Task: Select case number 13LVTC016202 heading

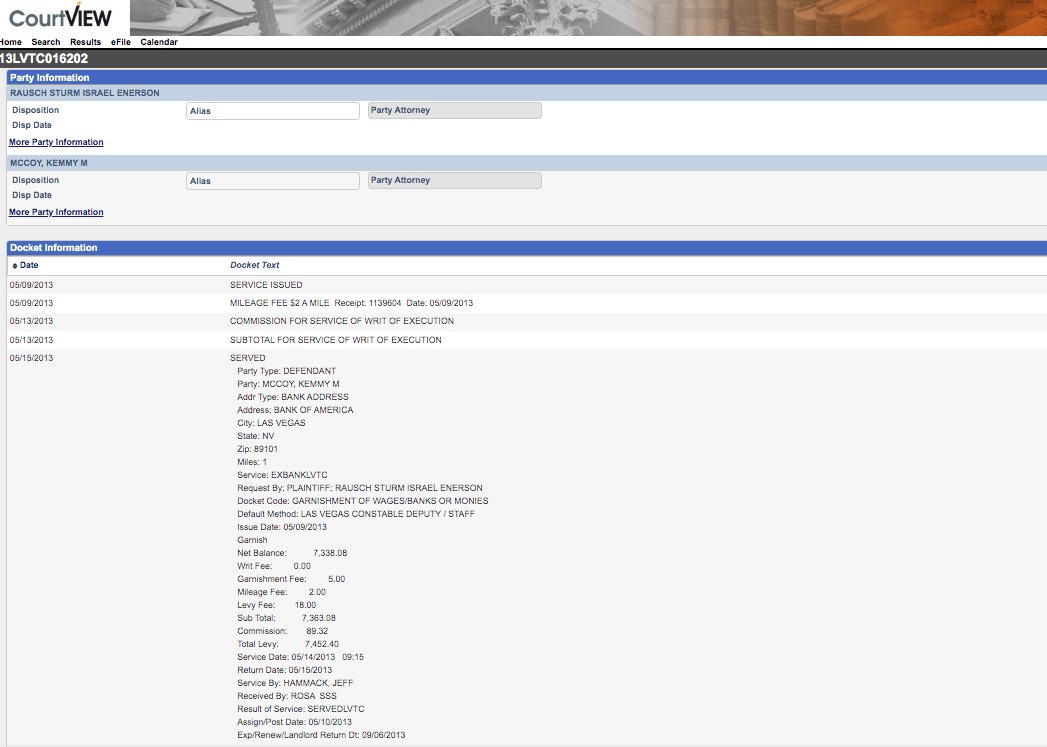Action: pos(44,59)
